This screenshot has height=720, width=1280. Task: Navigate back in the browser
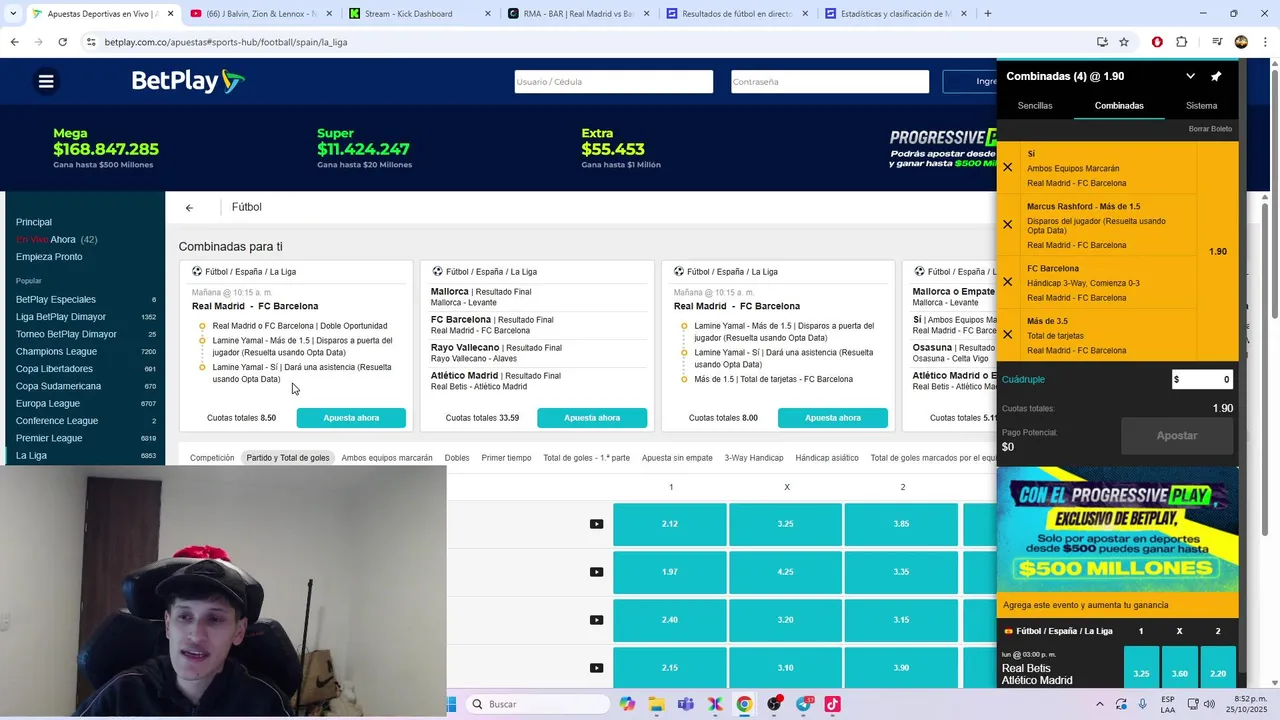14,42
